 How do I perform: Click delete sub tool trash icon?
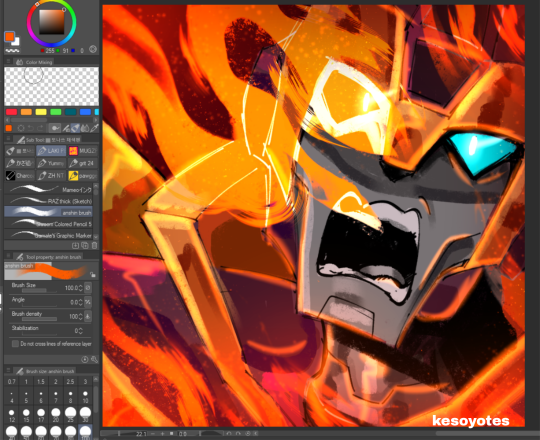pos(94,245)
